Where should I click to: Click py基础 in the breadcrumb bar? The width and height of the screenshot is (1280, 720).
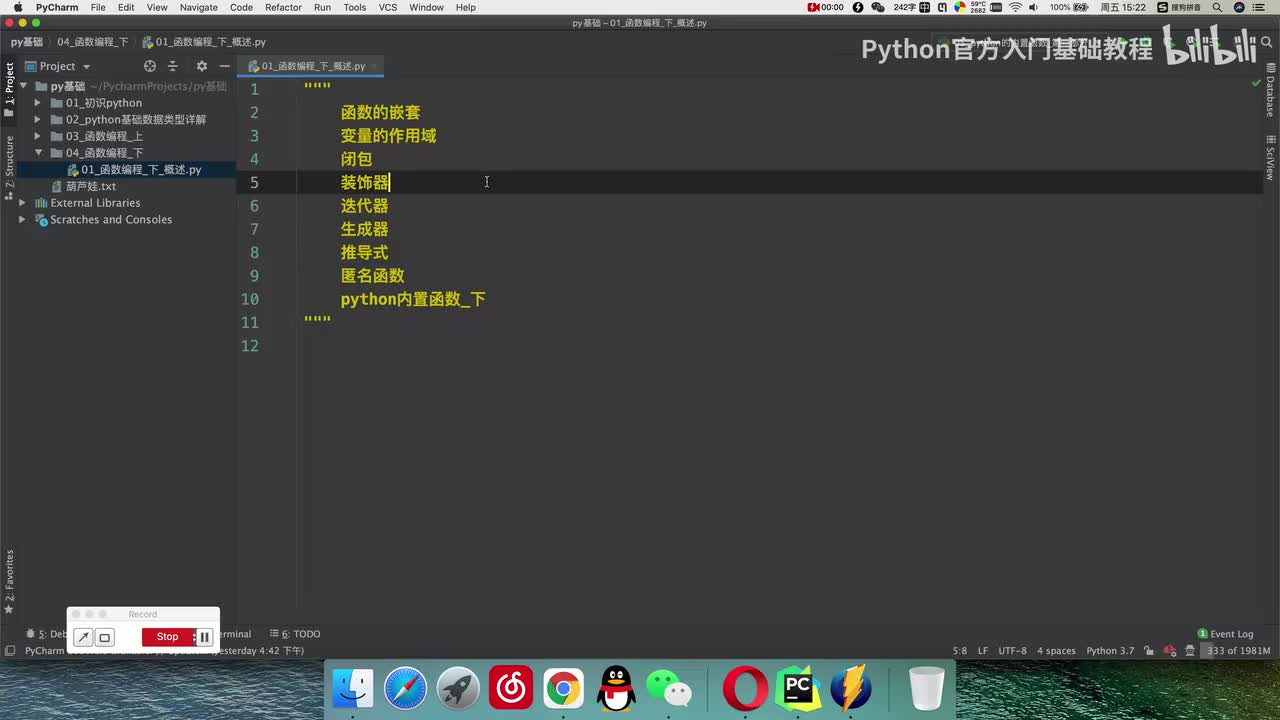27,42
